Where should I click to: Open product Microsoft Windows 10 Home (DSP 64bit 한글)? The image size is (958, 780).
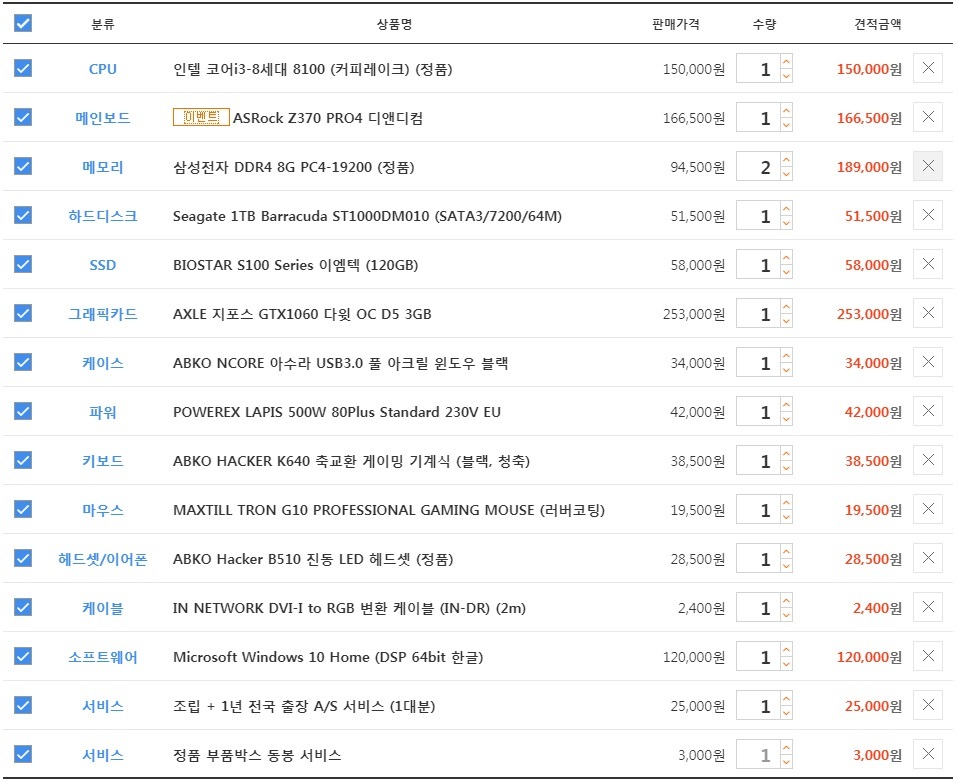point(328,657)
